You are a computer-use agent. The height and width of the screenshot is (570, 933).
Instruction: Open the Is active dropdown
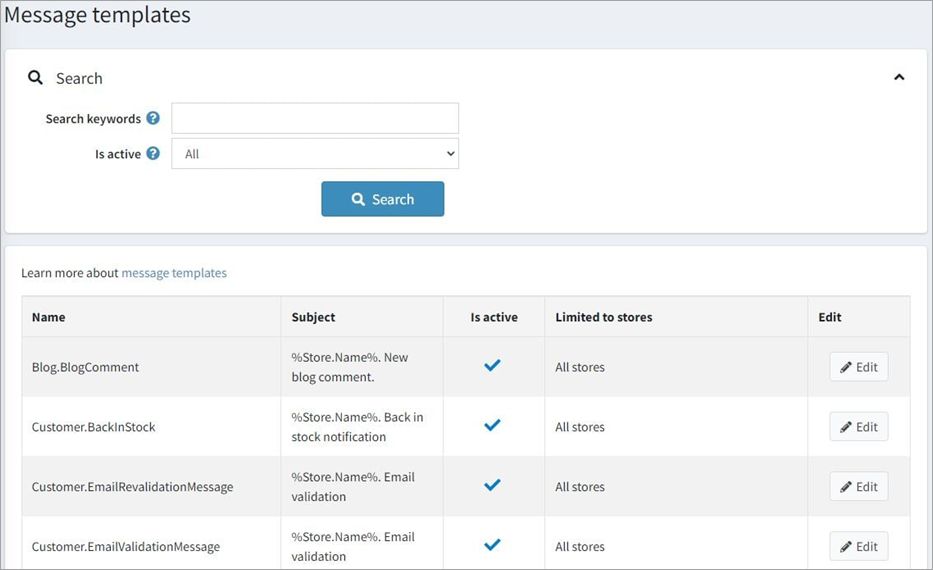(315, 154)
